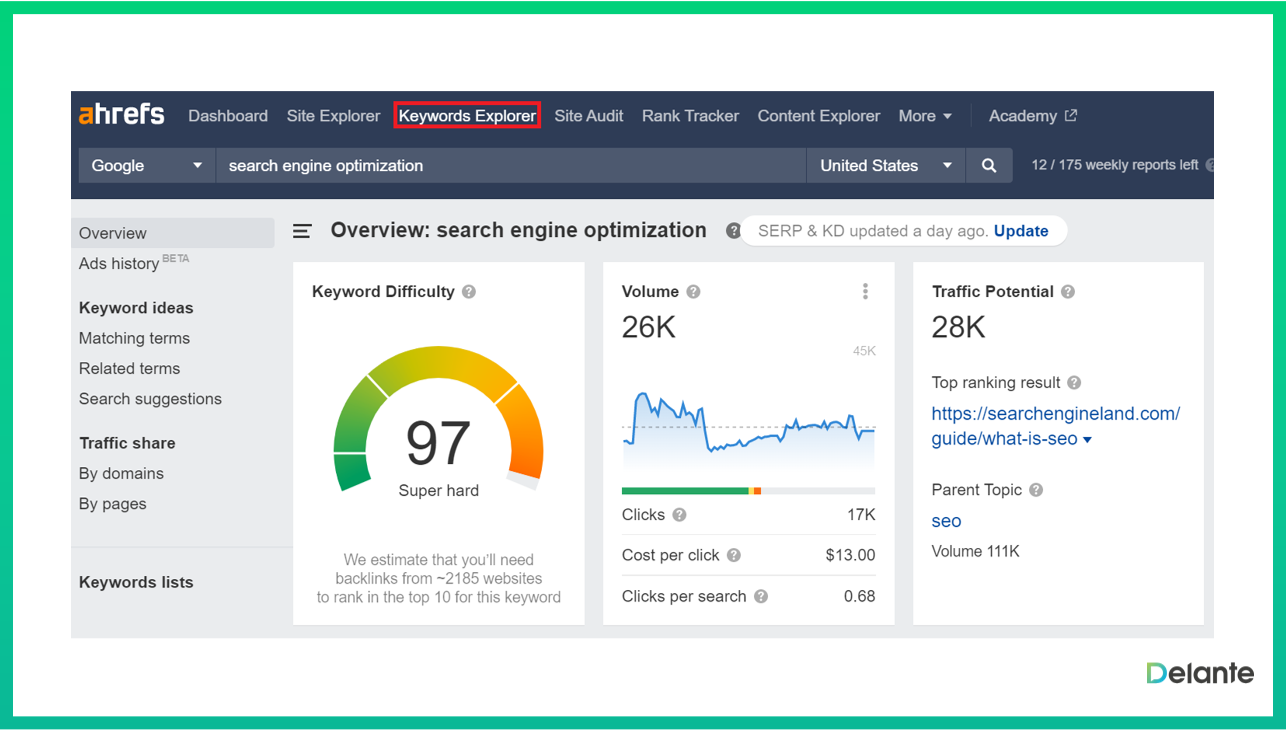Click the 17K clicks value

861,515
